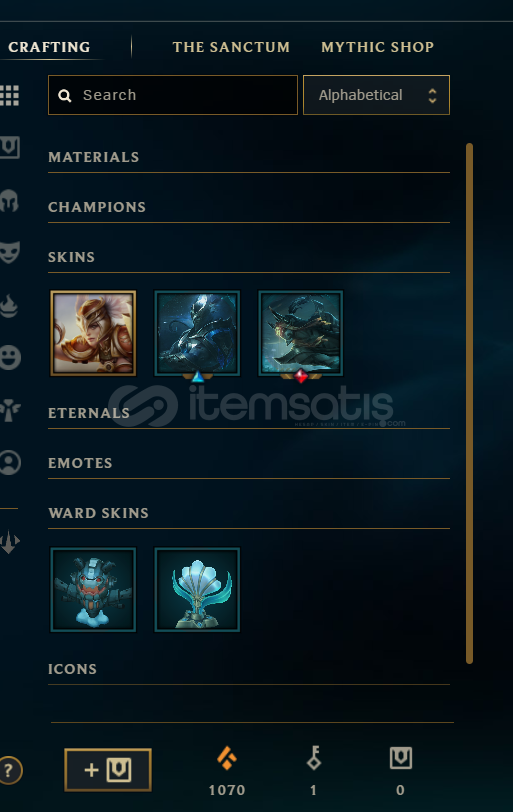Filter loot by champions helmet icon
513x812 pixels.
click(x=9, y=201)
